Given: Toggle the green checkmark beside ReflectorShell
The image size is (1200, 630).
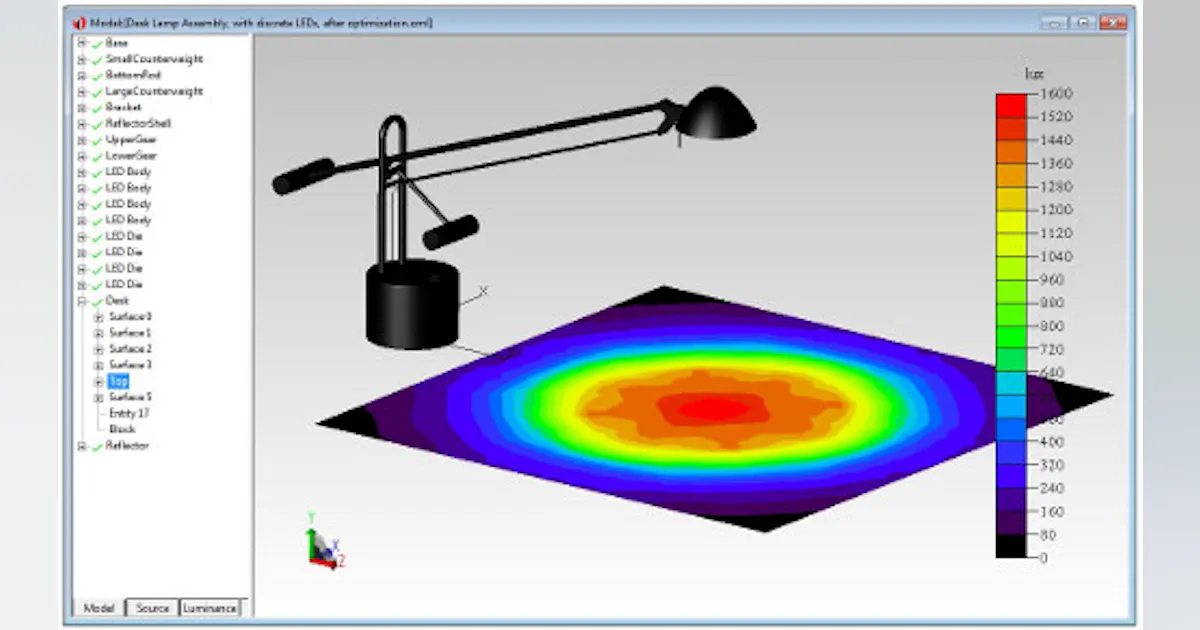Looking at the screenshot, I should coord(97,123).
